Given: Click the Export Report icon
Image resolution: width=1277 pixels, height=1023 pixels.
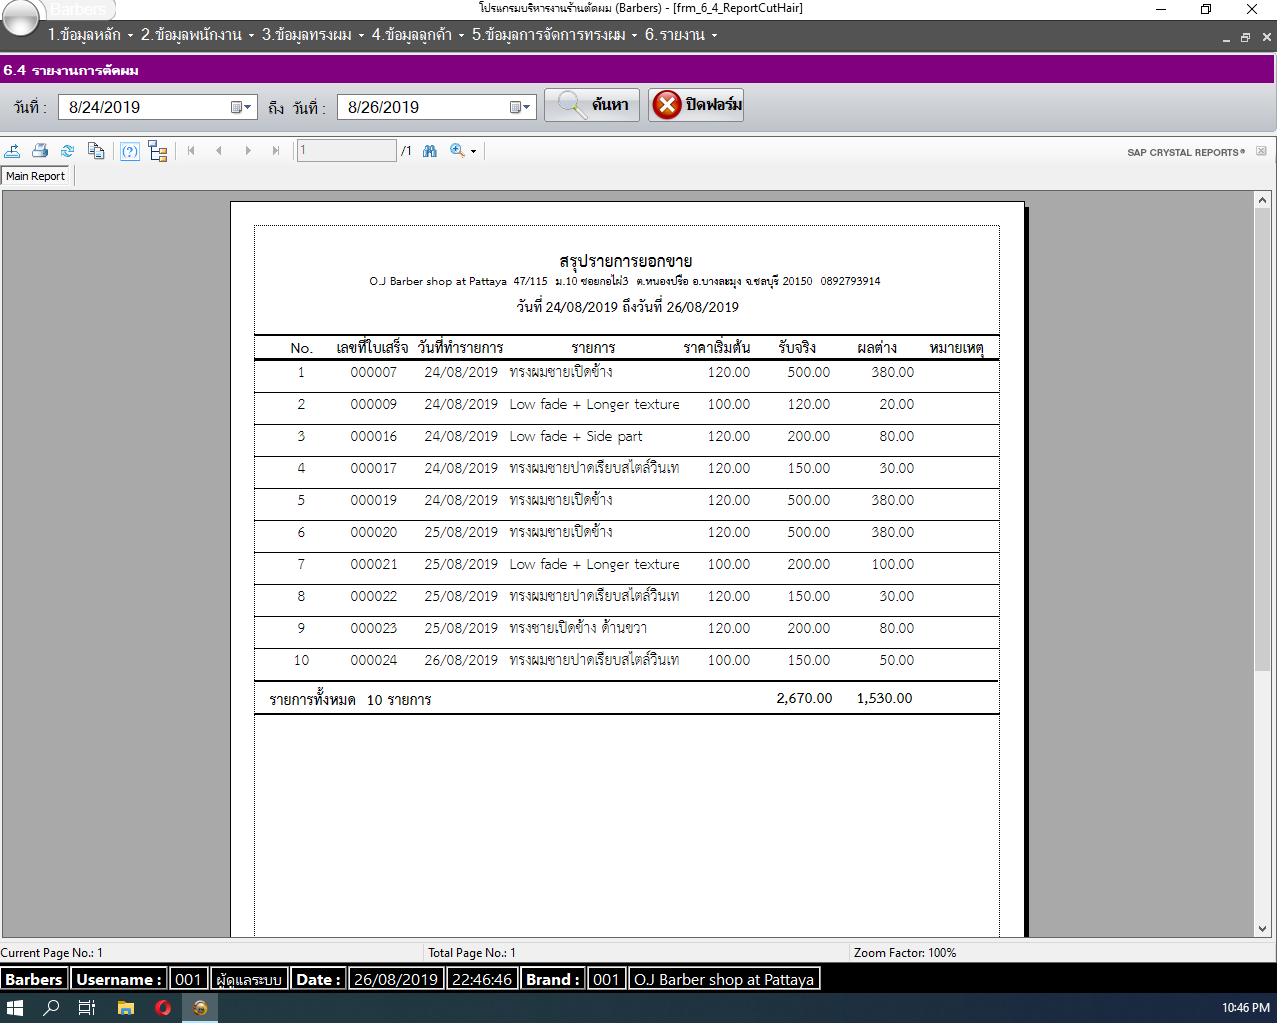Looking at the screenshot, I should pyautogui.click(x=12, y=151).
